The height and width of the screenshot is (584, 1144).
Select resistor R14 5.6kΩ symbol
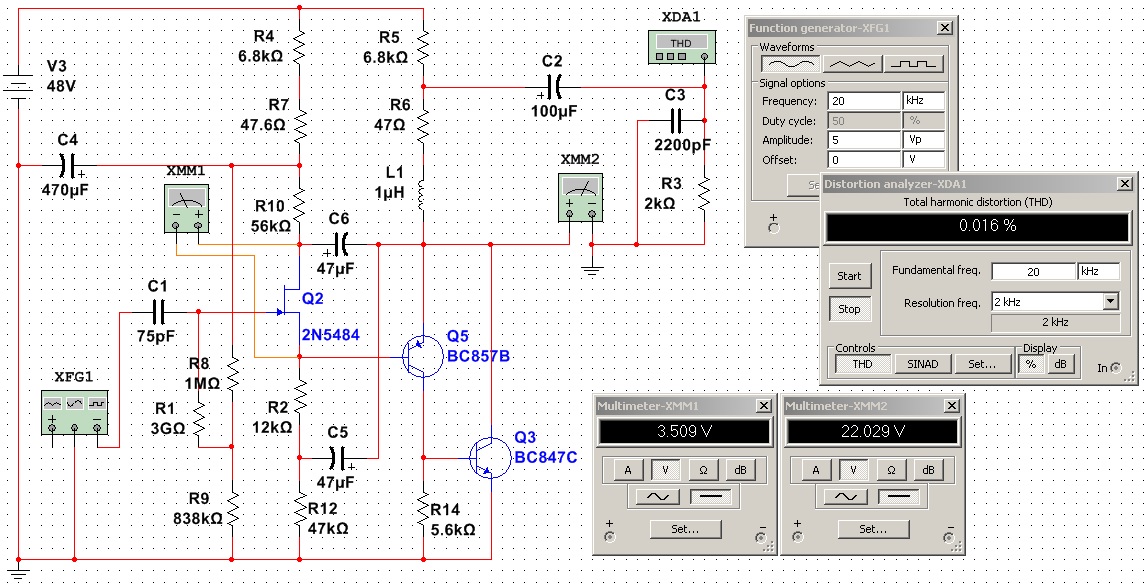click(x=423, y=510)
